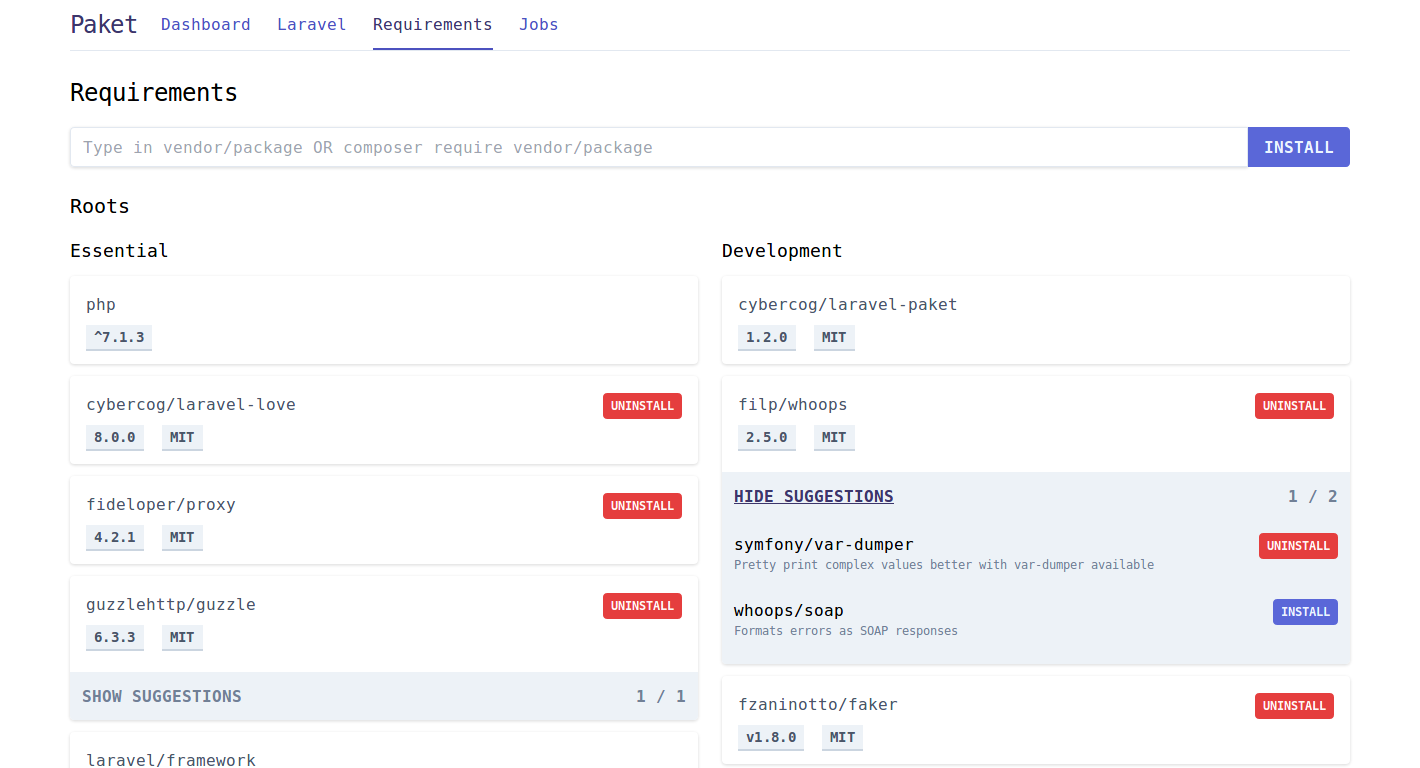Click the php package name
Screen dimensions: 1420x768
(101, 305)
